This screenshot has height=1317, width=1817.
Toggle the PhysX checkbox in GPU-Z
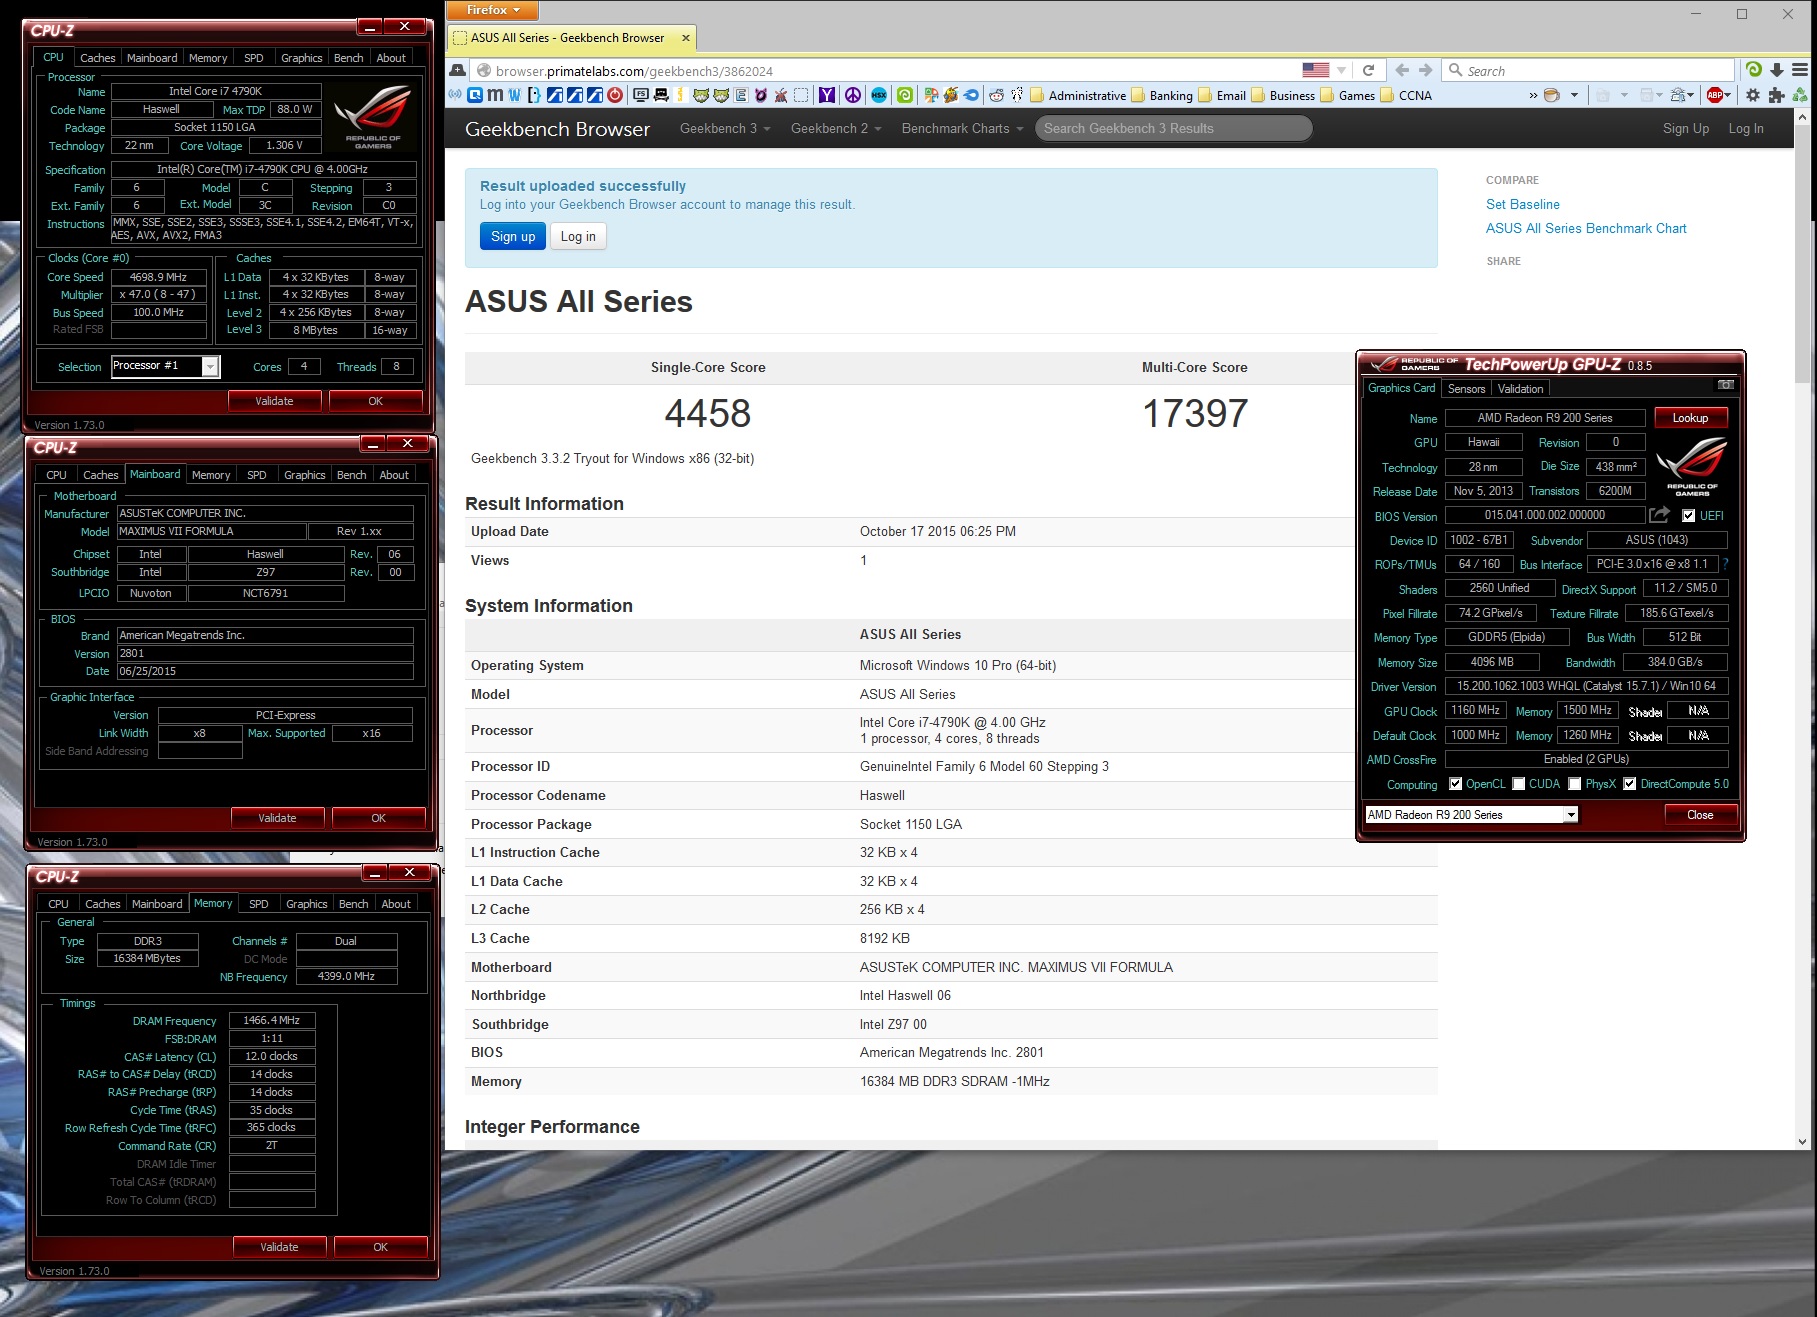coord(1575,784)
